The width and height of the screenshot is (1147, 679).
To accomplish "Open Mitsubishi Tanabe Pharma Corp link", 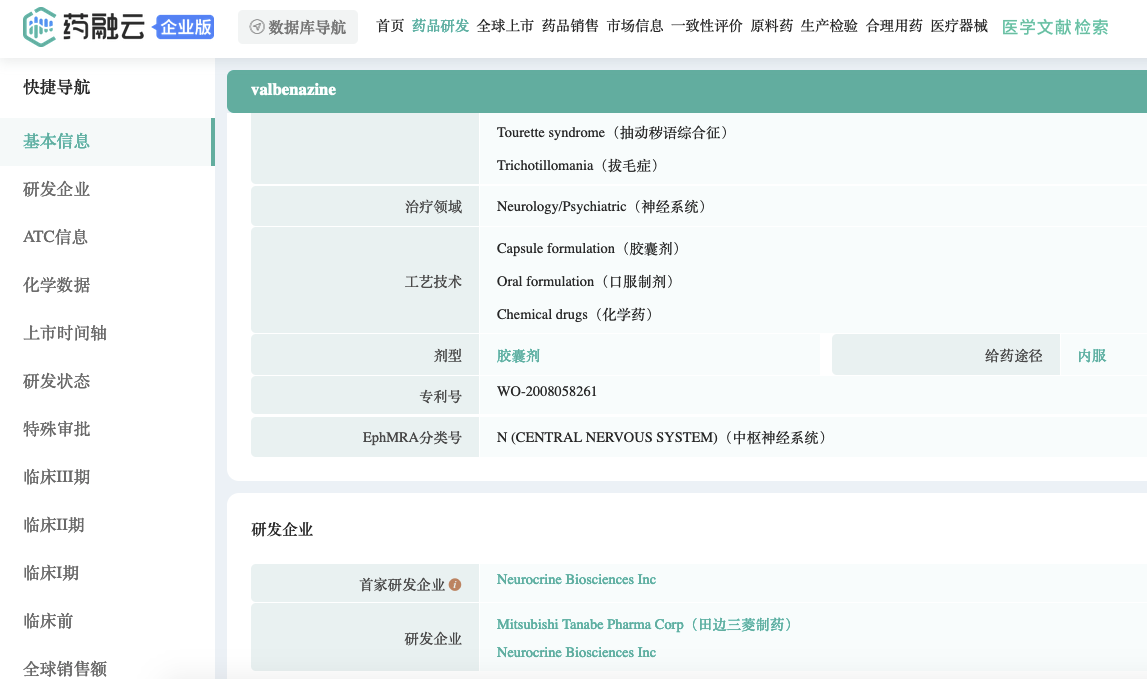I will pyautogui.click(x=645, y=624).
